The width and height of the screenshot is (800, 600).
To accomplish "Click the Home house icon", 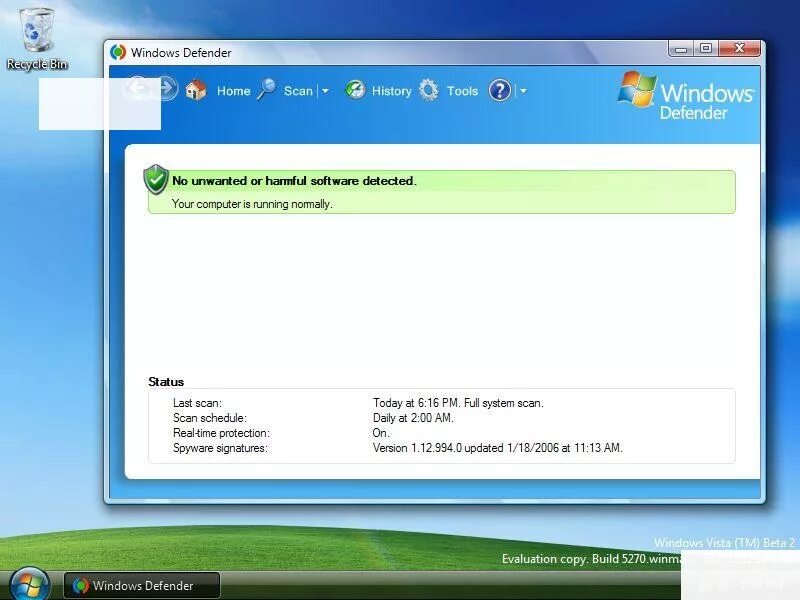I will click(196, 90).
